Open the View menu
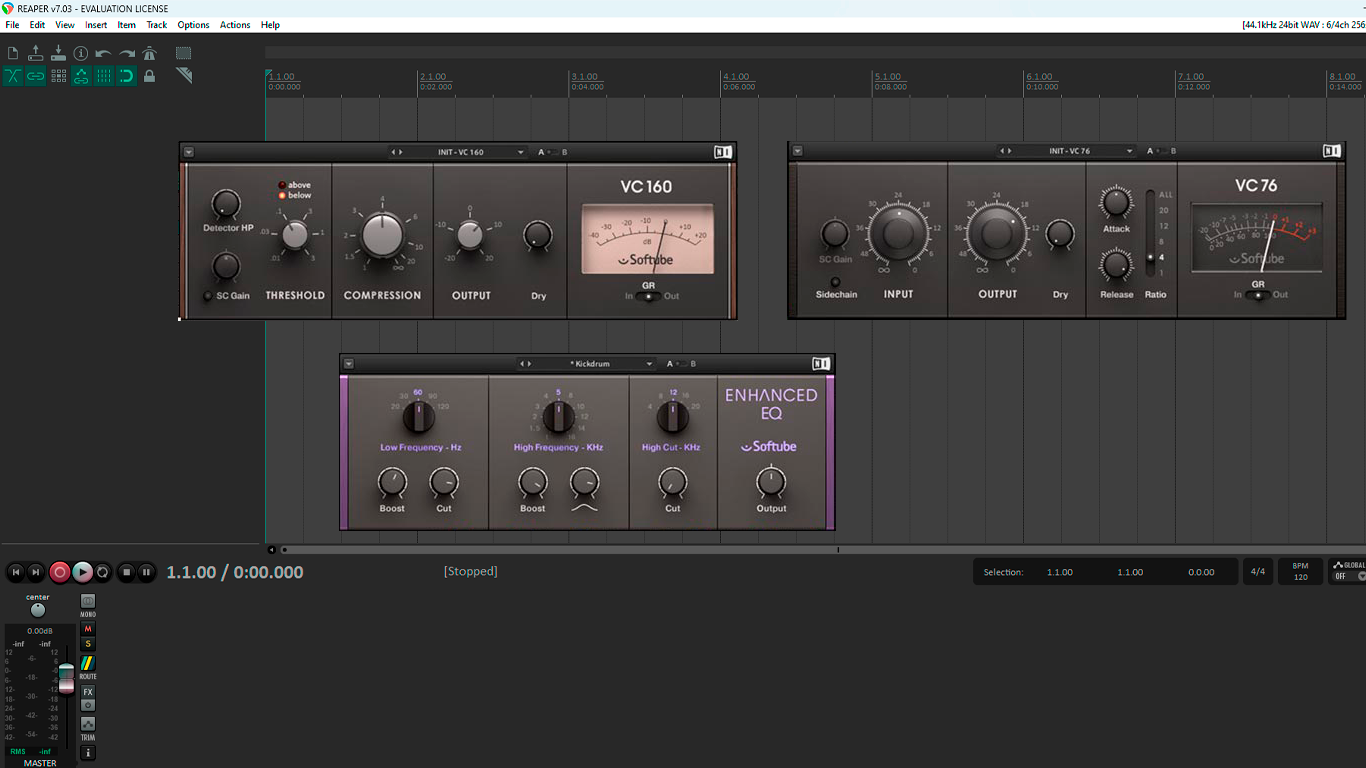This screenshot has width=1366, height=768. click(65, 25)
